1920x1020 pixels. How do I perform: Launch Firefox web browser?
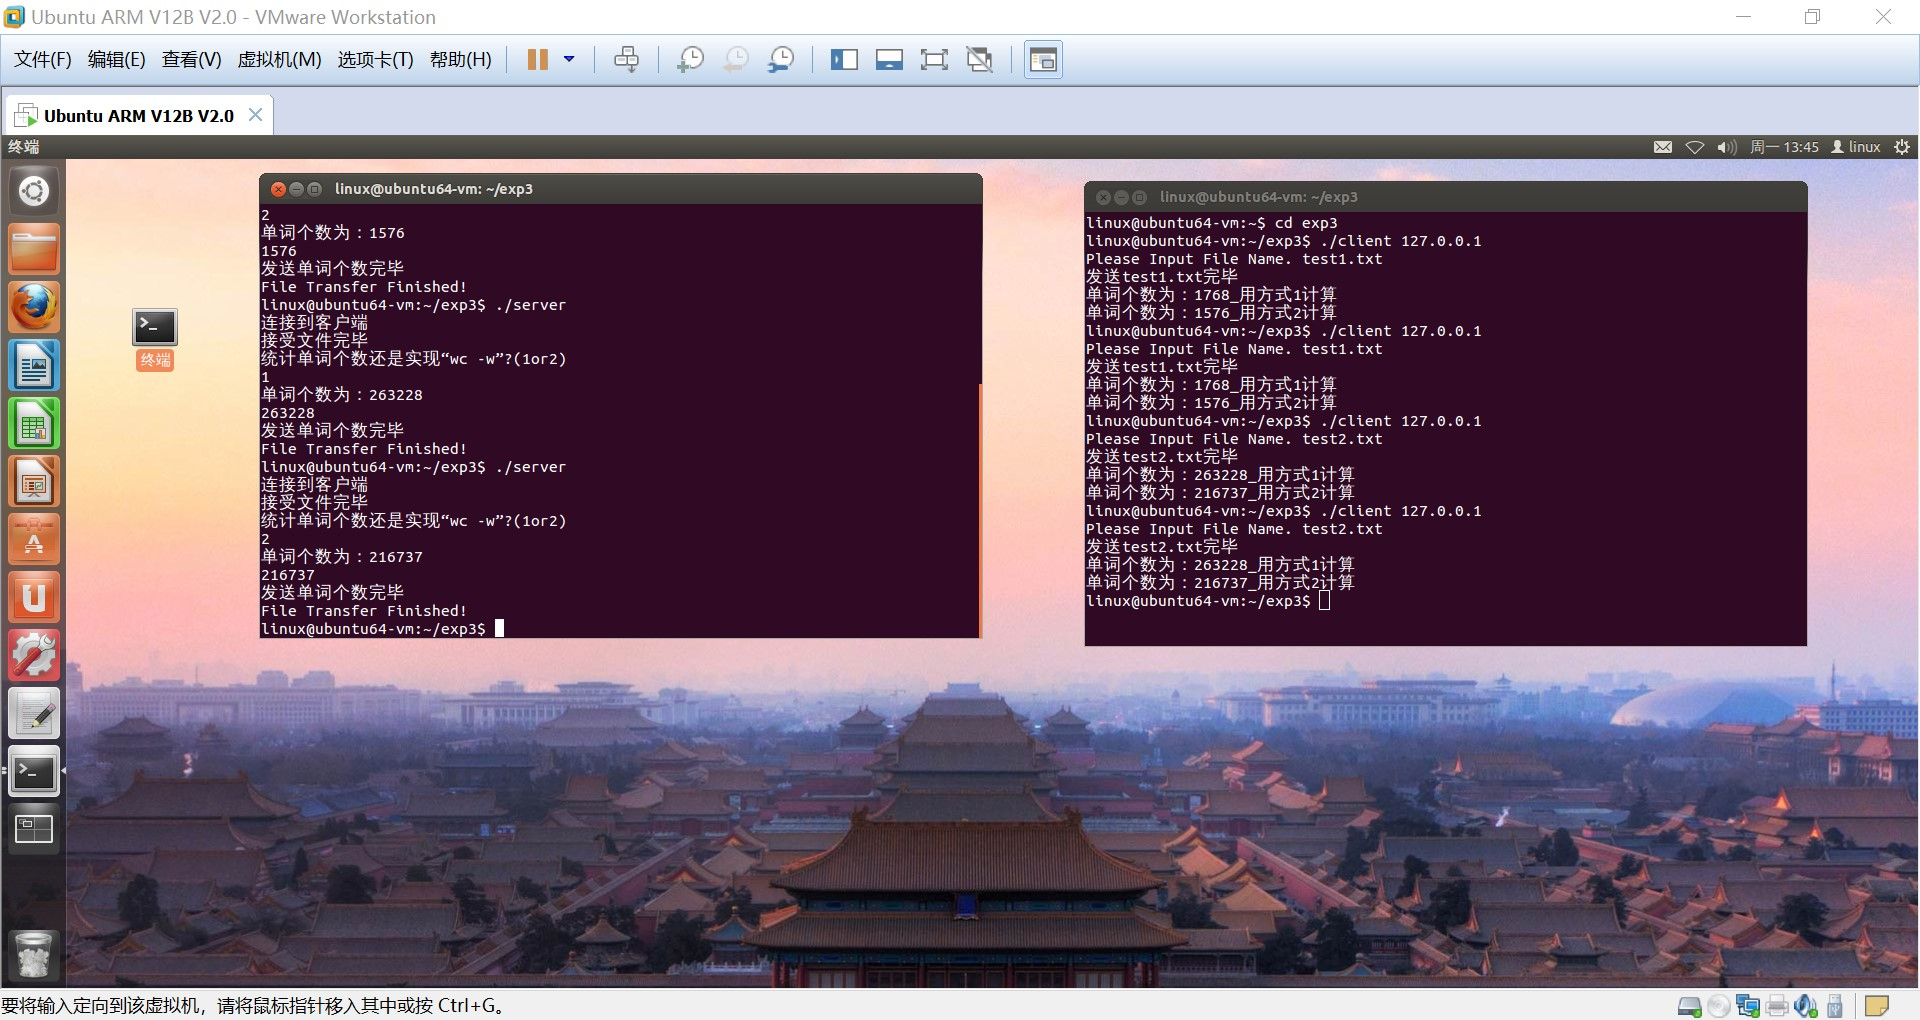(x=34, y=307)
